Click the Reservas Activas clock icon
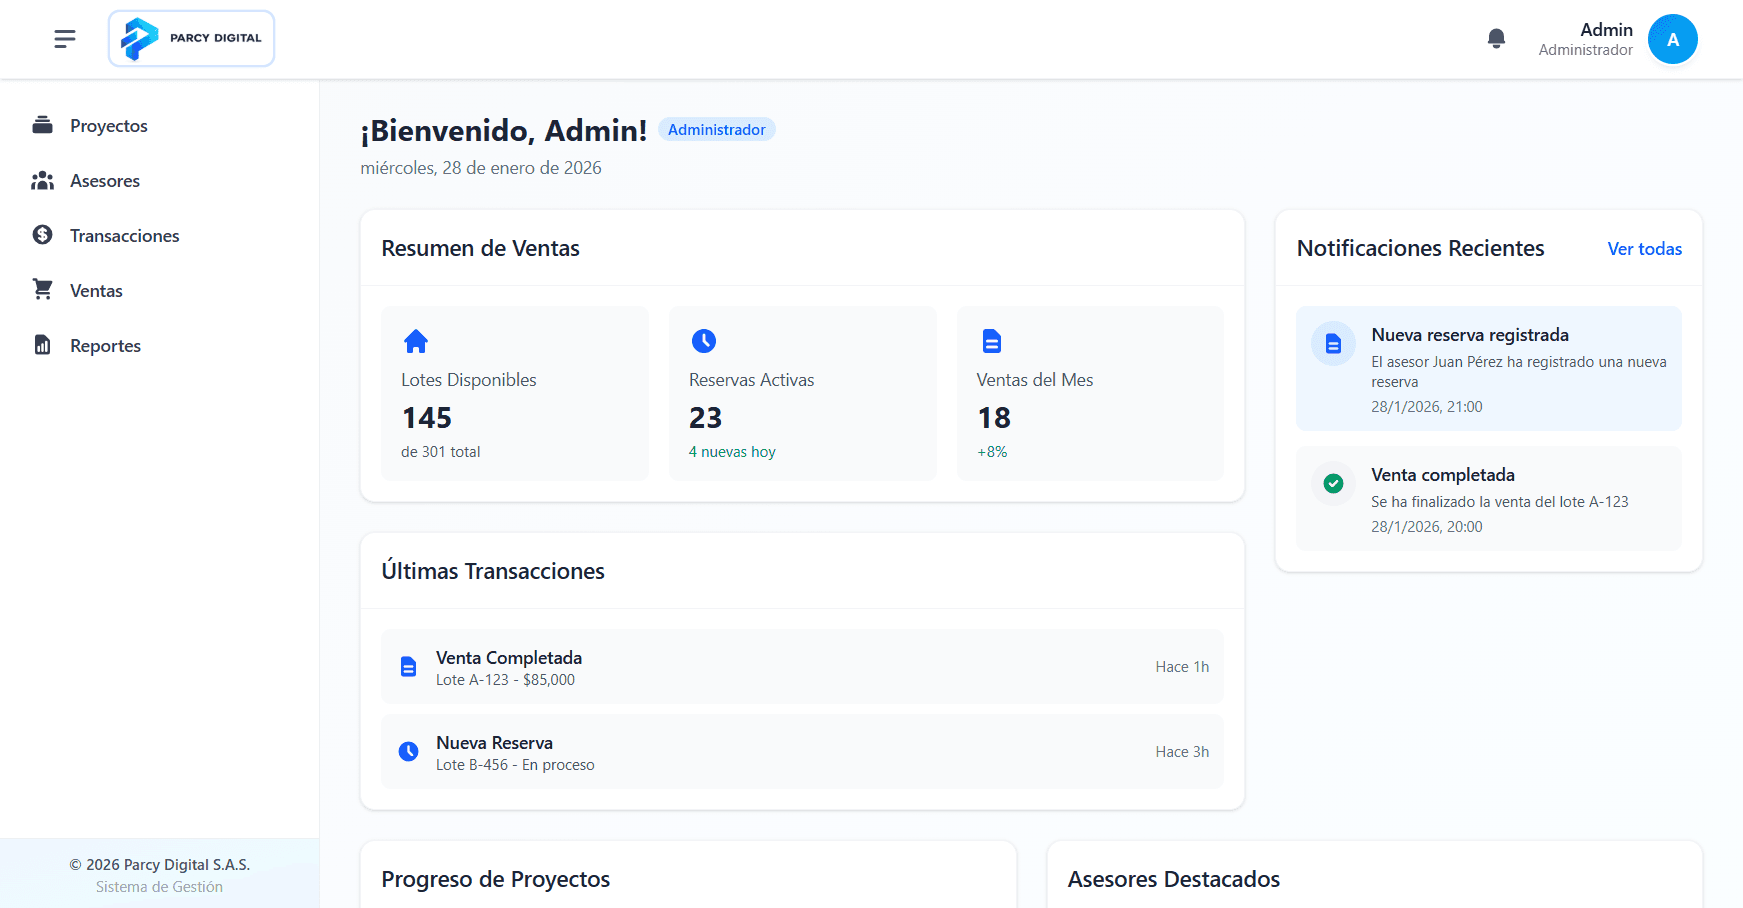This screenshot has width=1743, height=908. (704, 341)
